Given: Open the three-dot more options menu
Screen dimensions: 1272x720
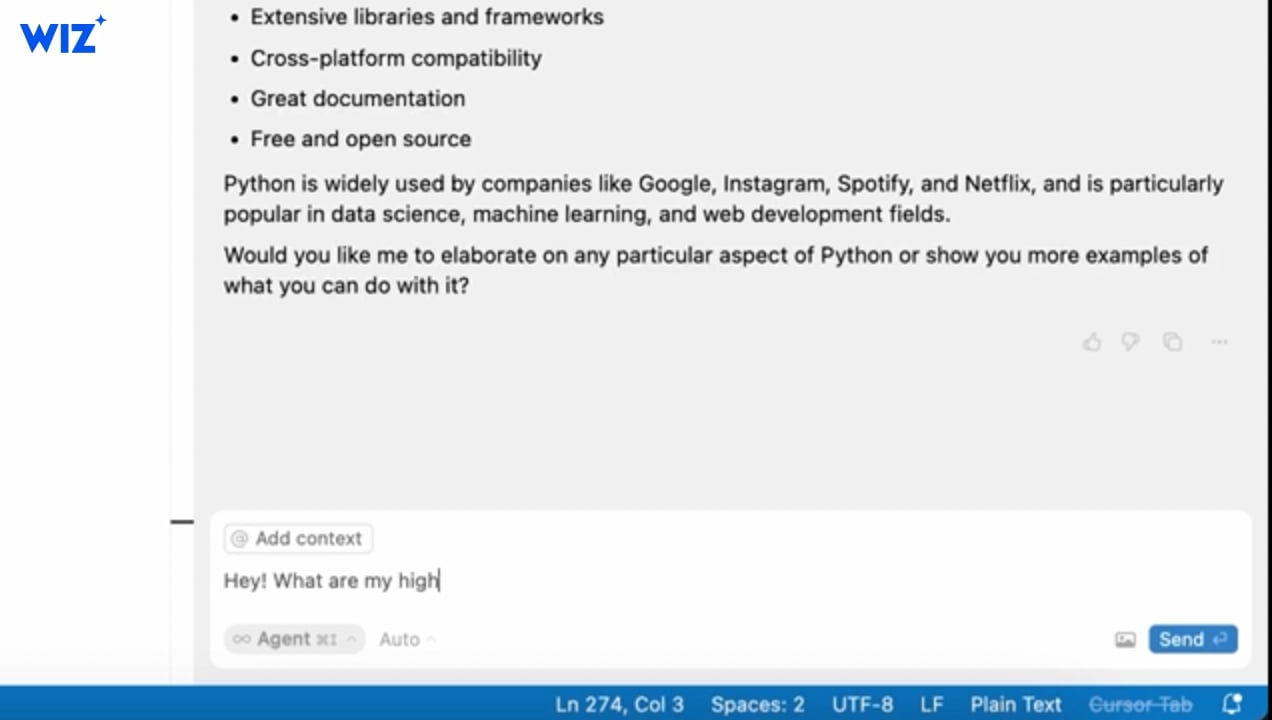Looking at the screenshot, I should (1219, 342).
